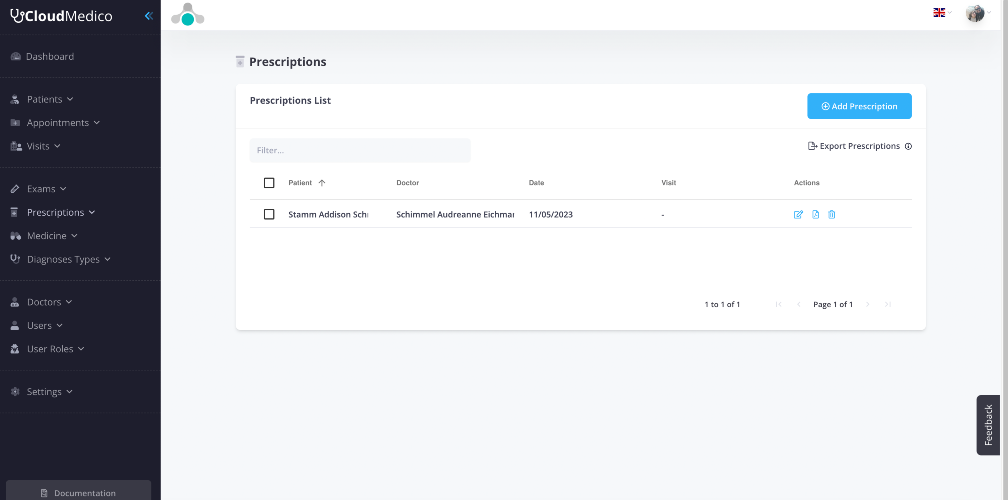1008x500 pixels.
Task: Sort by the Visit column header
Action: (669, 183)
